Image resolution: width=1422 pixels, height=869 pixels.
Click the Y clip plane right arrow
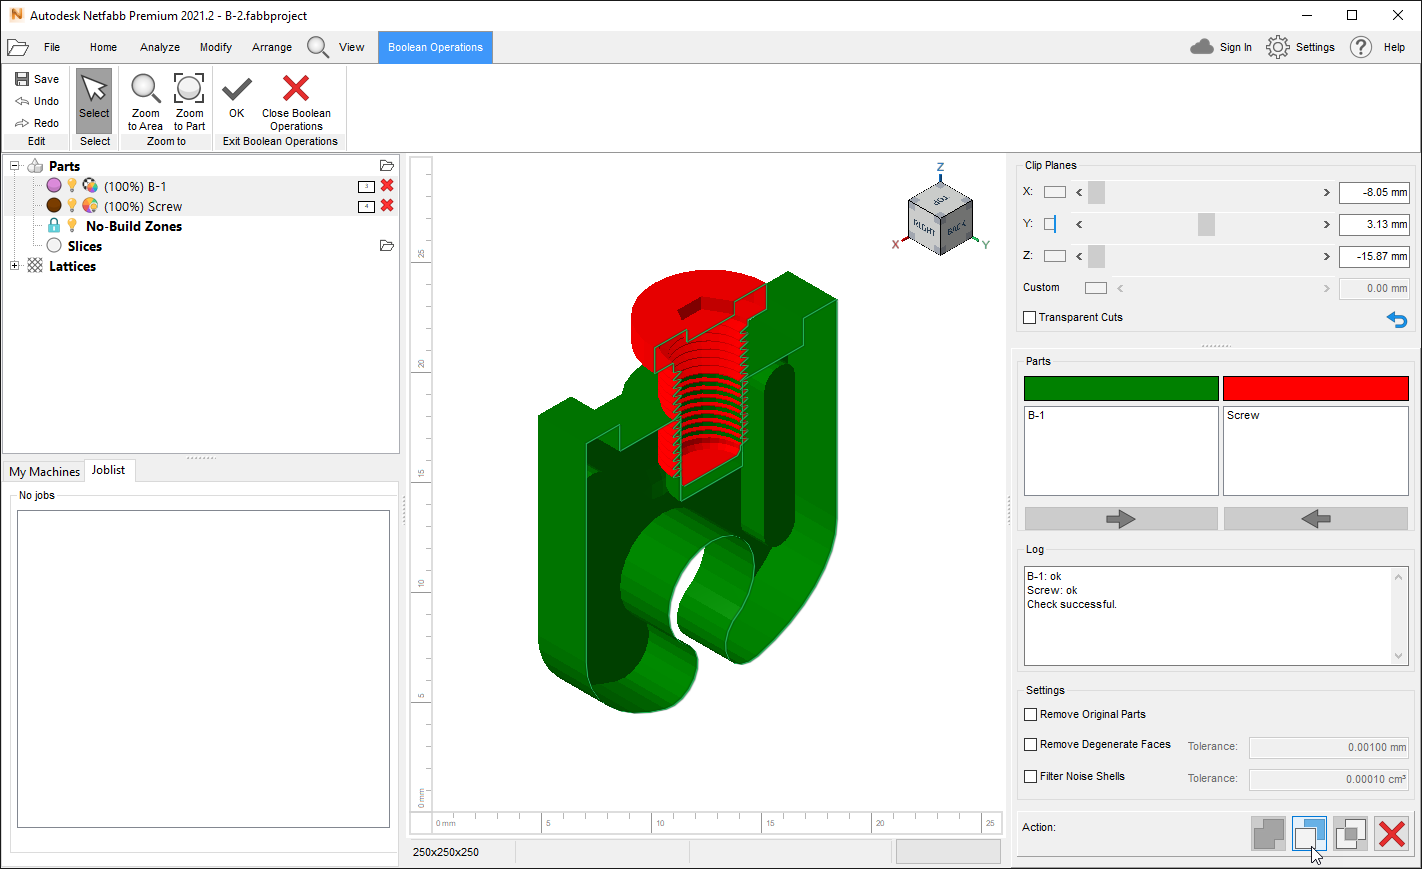tap(1327, 224)
